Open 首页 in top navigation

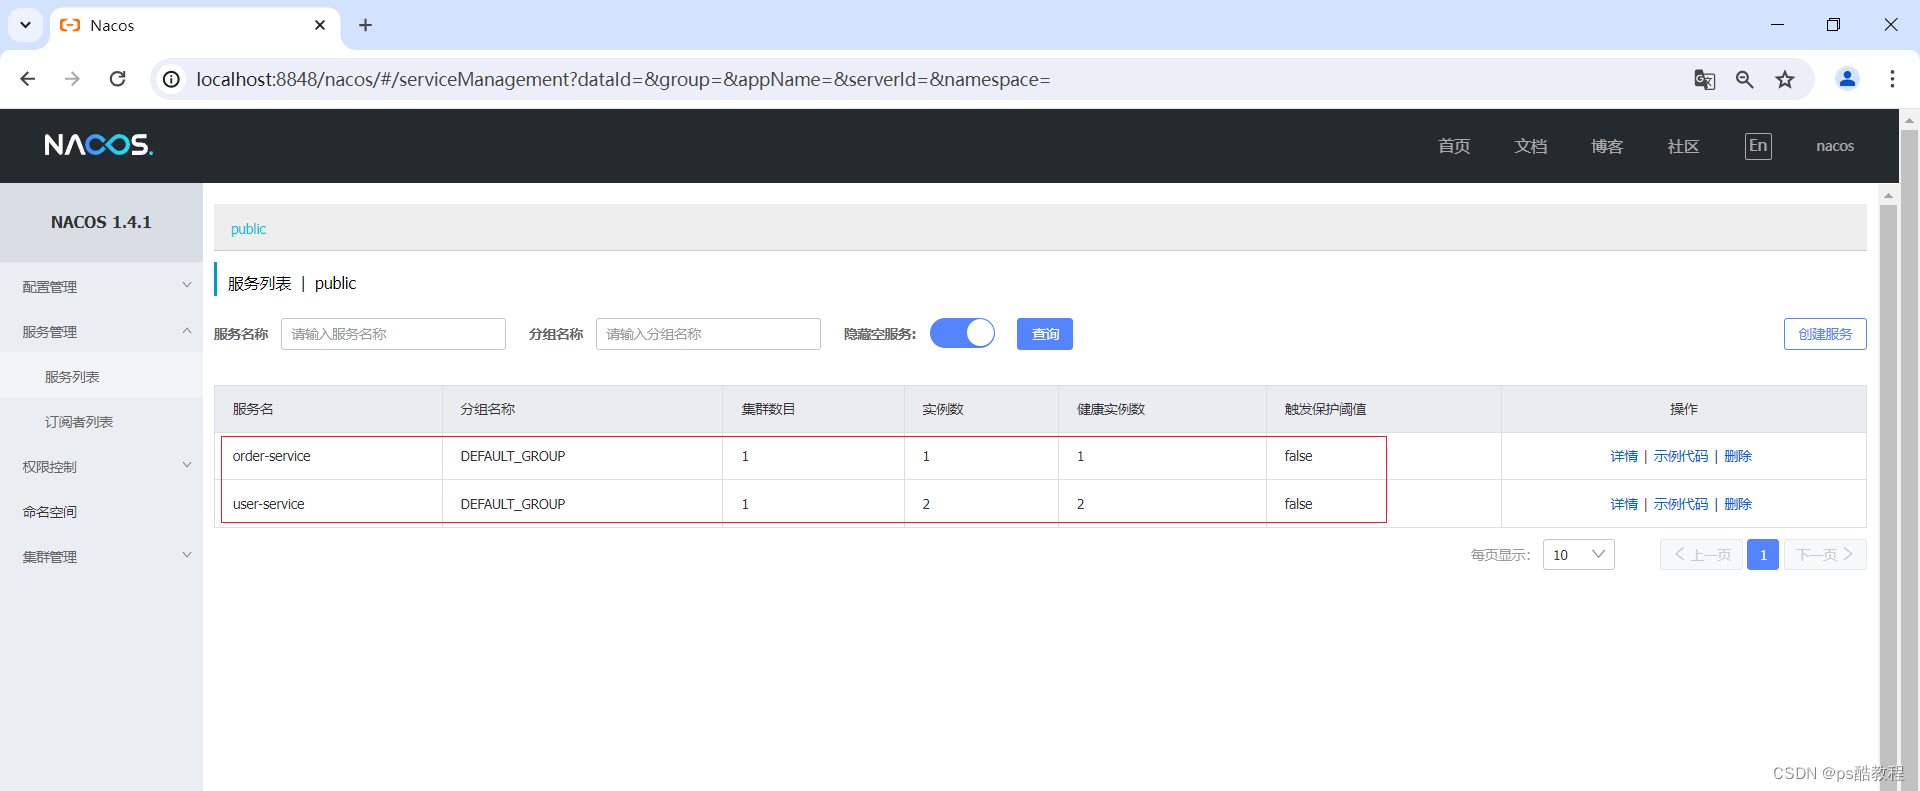(1454, 146)
